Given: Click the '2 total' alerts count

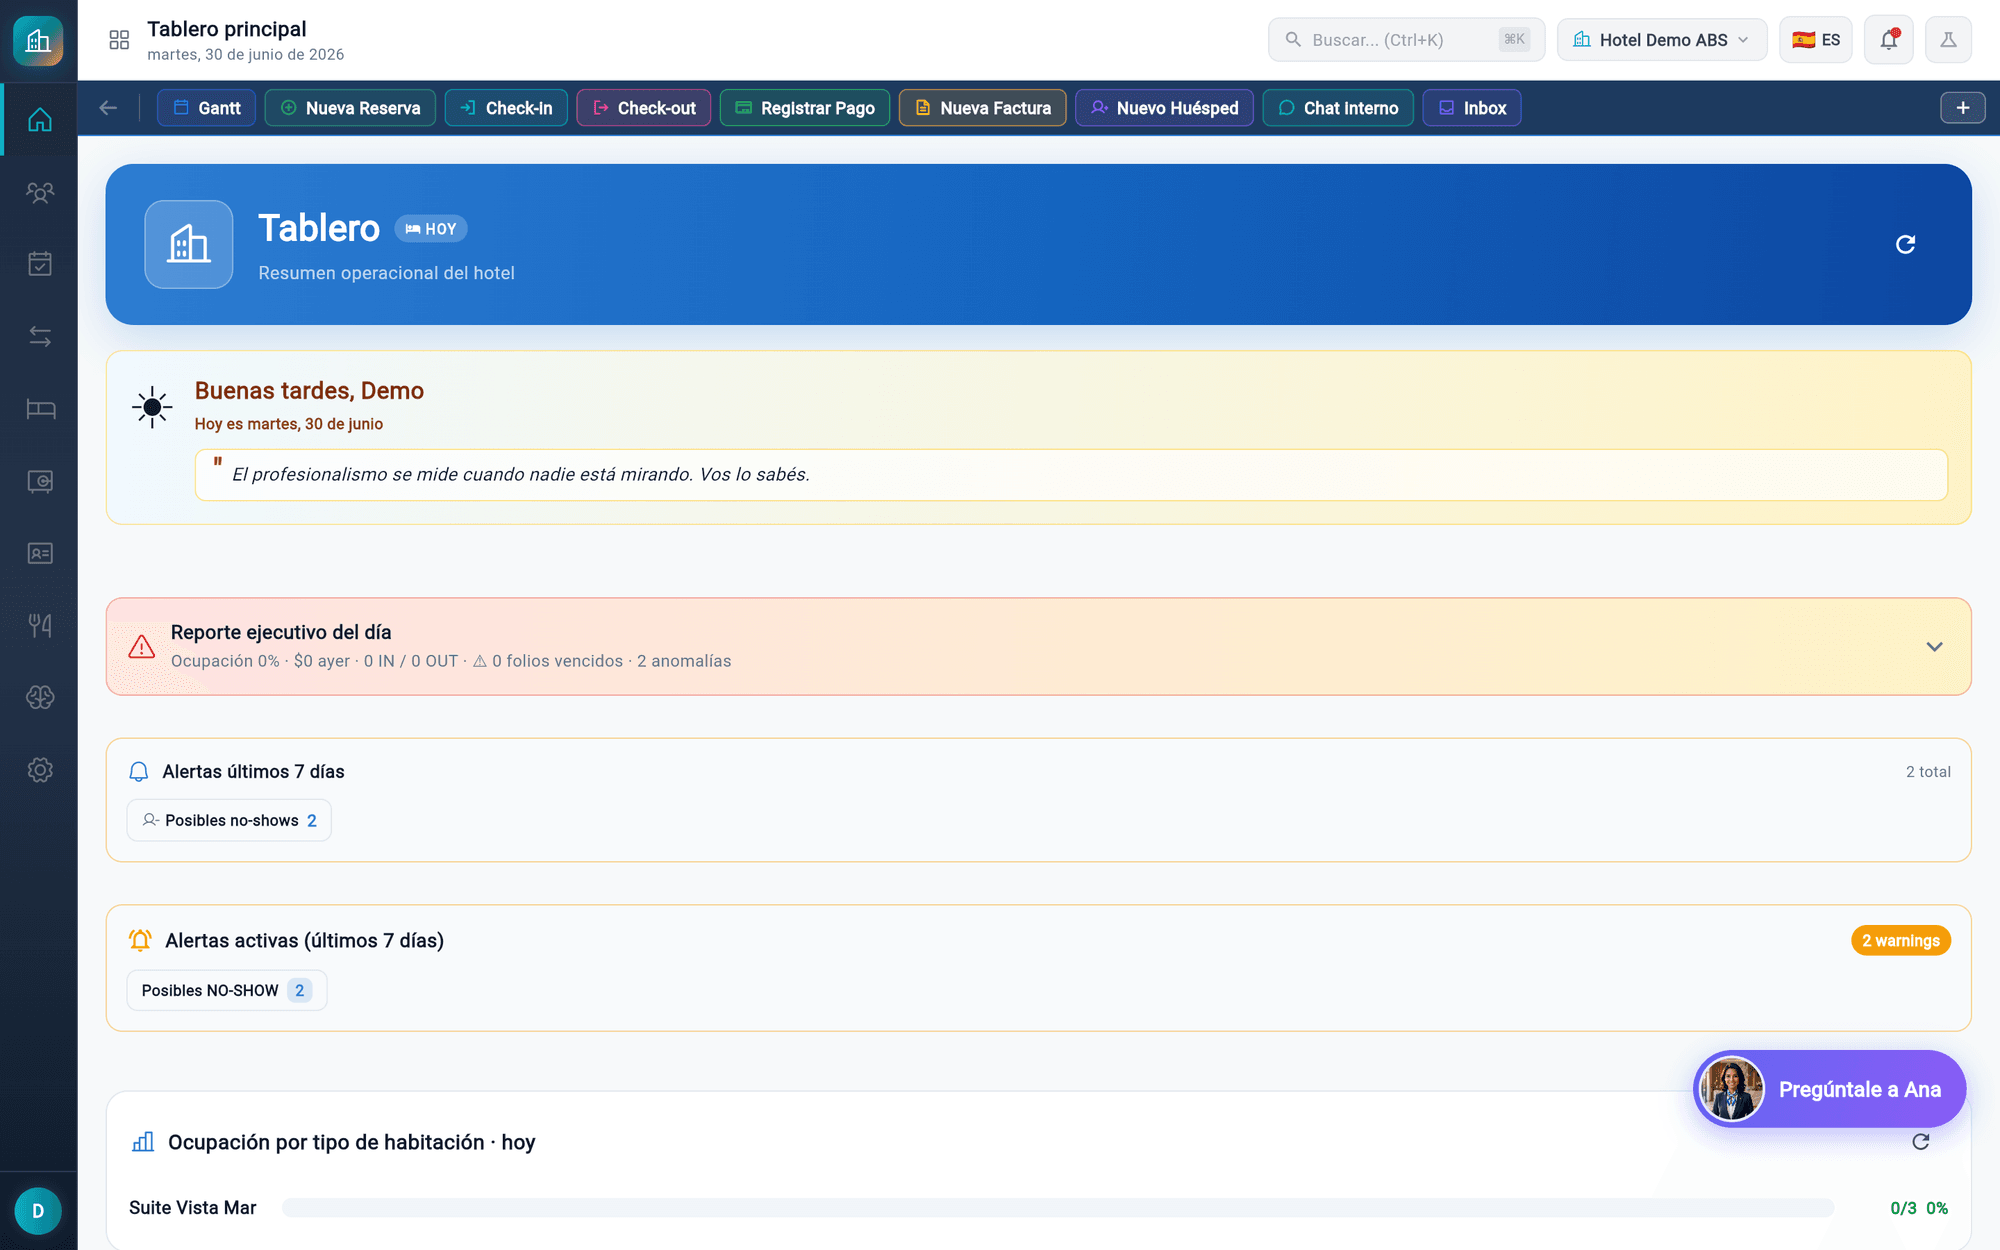Looking at the screenshot, I should click(1928, 772).
